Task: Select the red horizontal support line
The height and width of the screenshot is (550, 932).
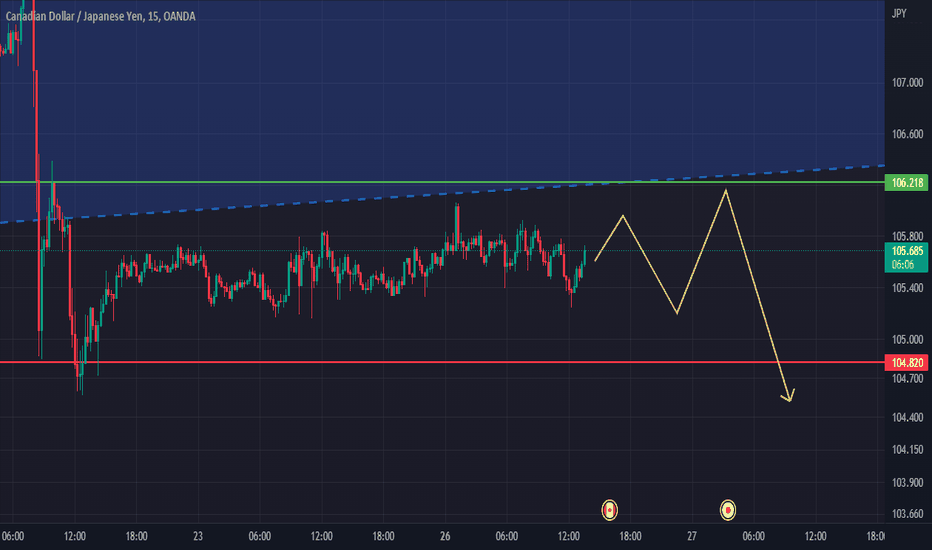Action: 442,362
